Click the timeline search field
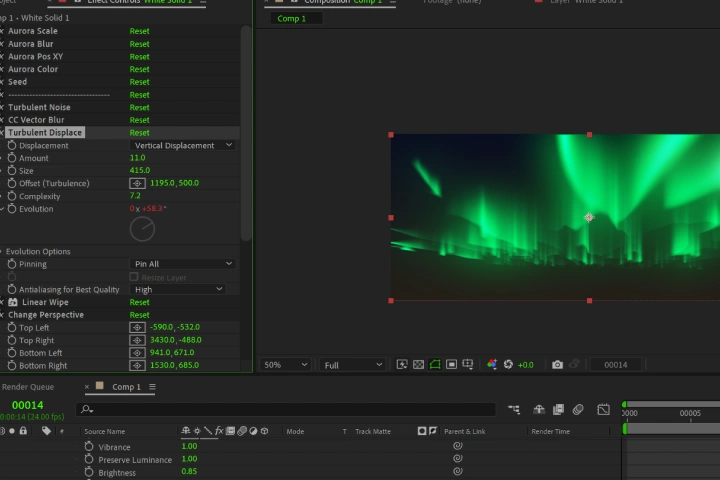 [286, 409]
